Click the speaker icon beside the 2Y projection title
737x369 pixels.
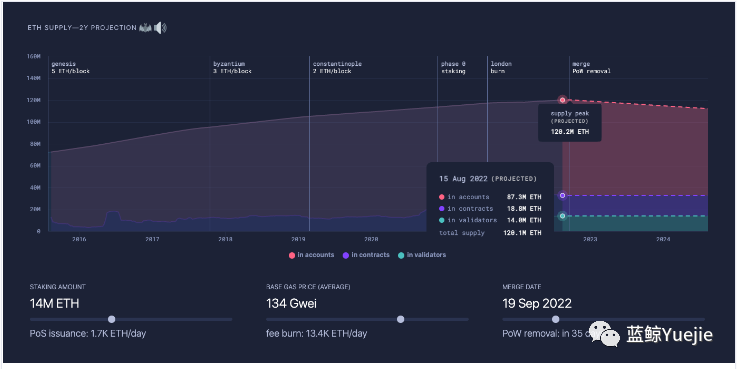tap(160, 28)
